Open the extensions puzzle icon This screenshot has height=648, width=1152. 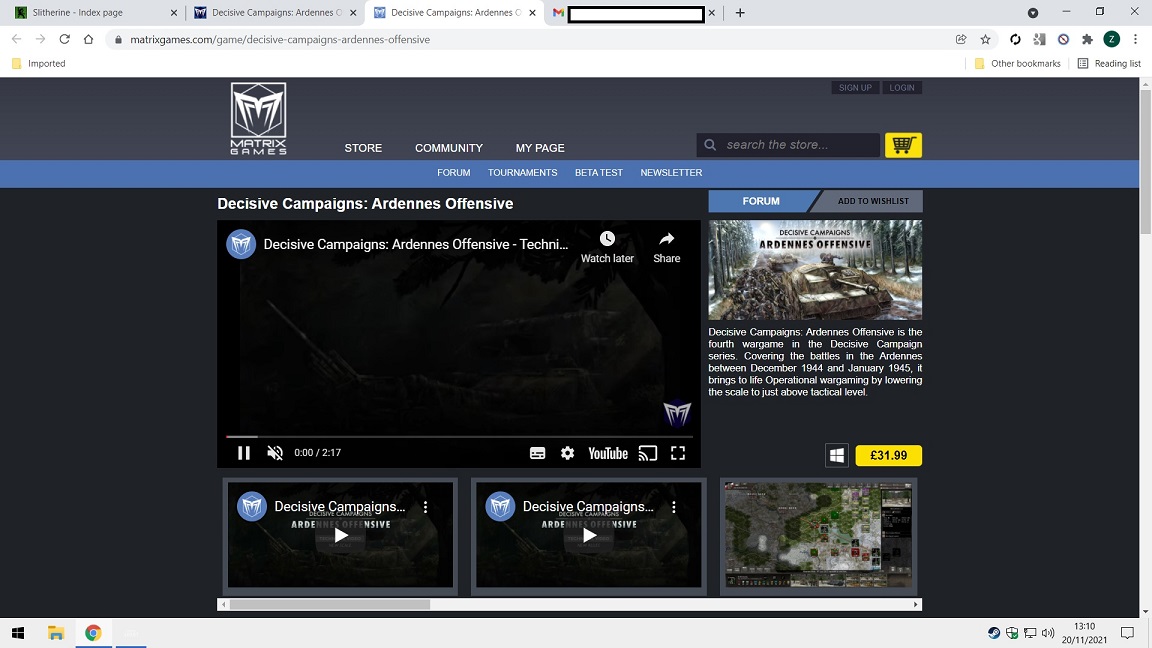[1087, 39]
